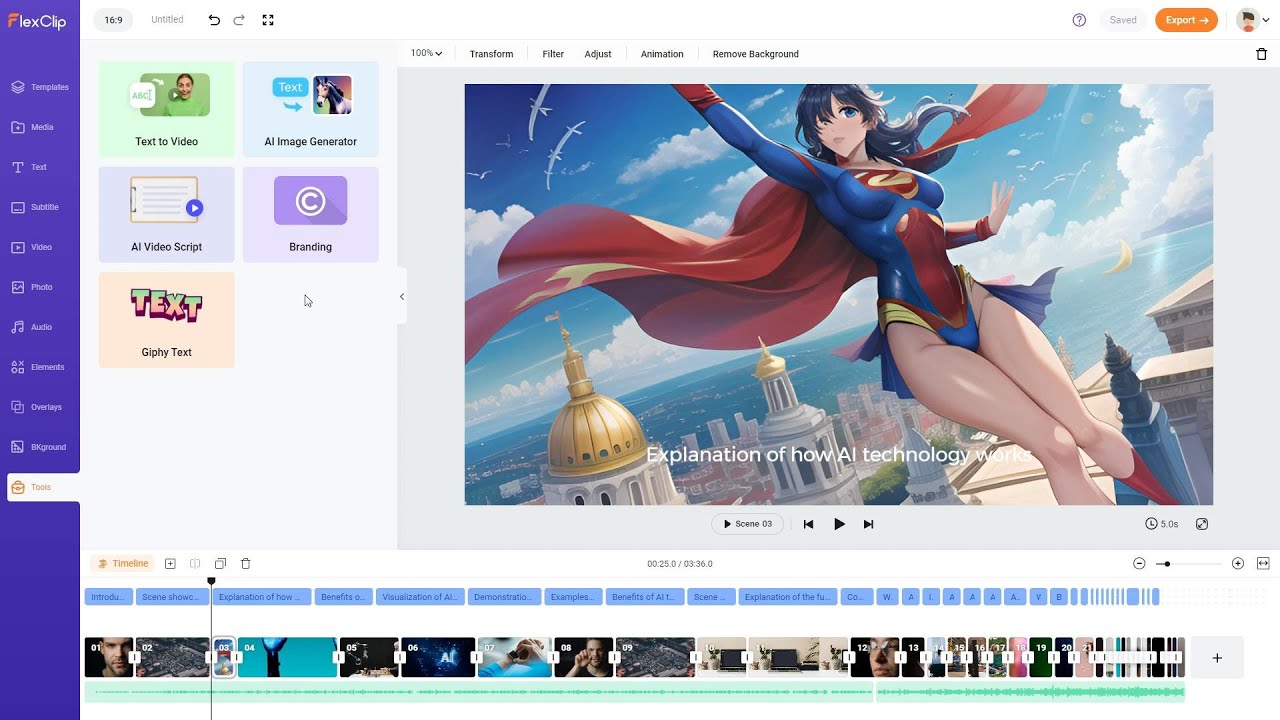
Task: Open the help question mark icon
Action: [x=1079, y=20]
